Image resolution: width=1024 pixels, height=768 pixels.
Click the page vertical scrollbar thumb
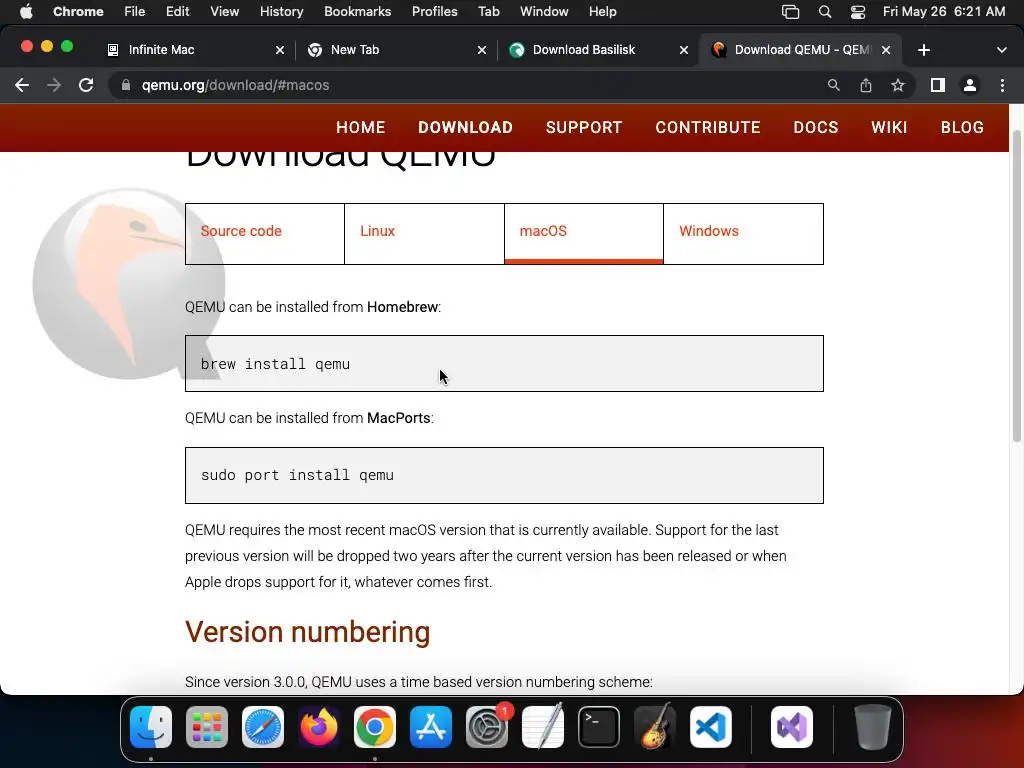1016,286
